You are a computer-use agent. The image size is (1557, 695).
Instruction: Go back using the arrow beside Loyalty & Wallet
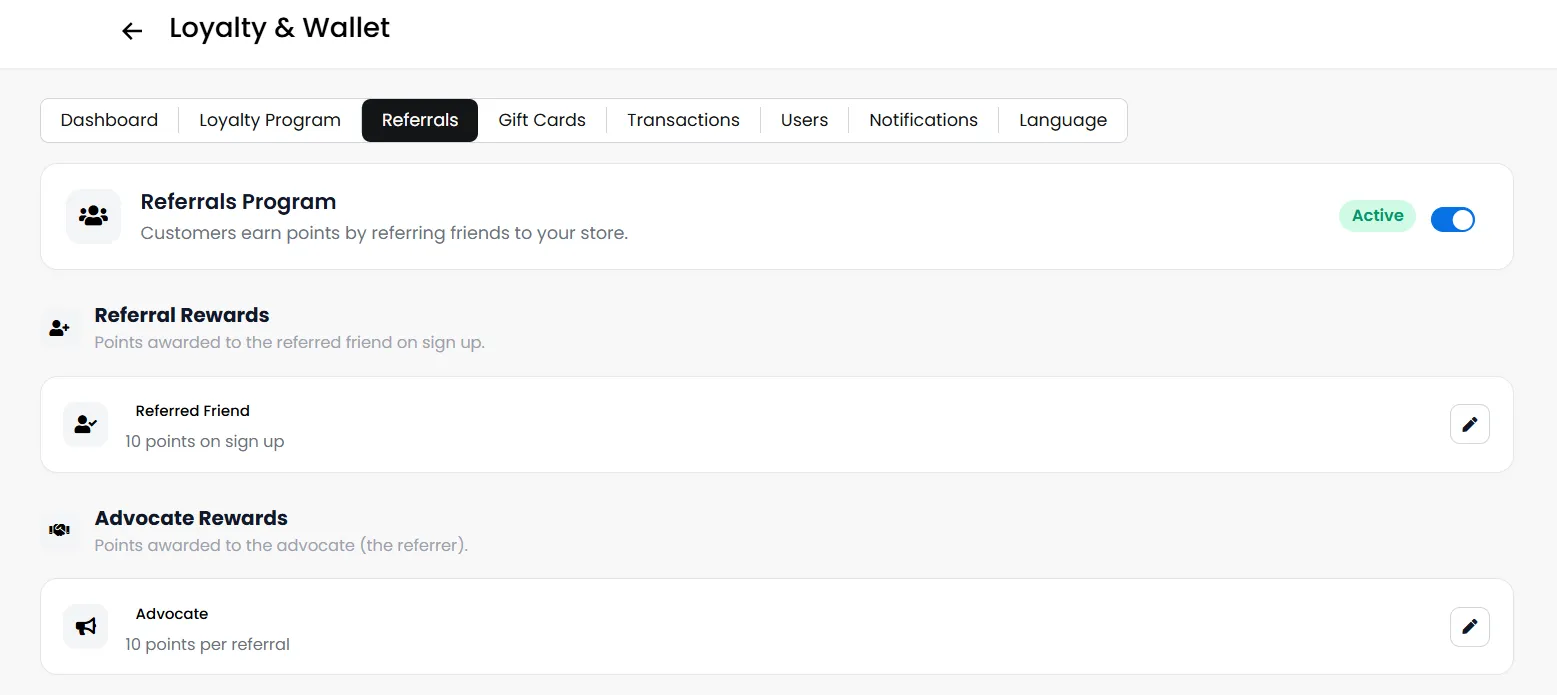[132, 31]
